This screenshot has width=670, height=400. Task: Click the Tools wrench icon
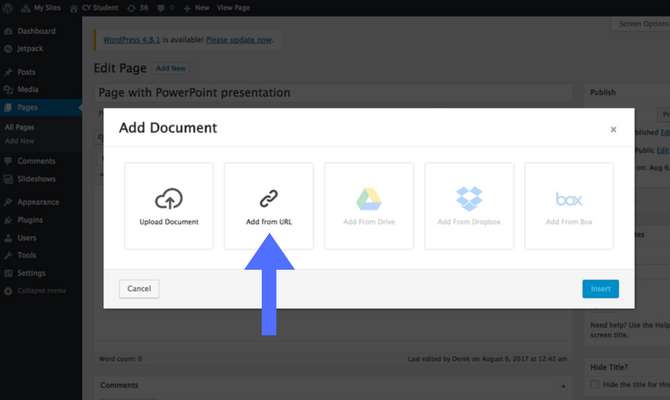[x=8, y=256]
